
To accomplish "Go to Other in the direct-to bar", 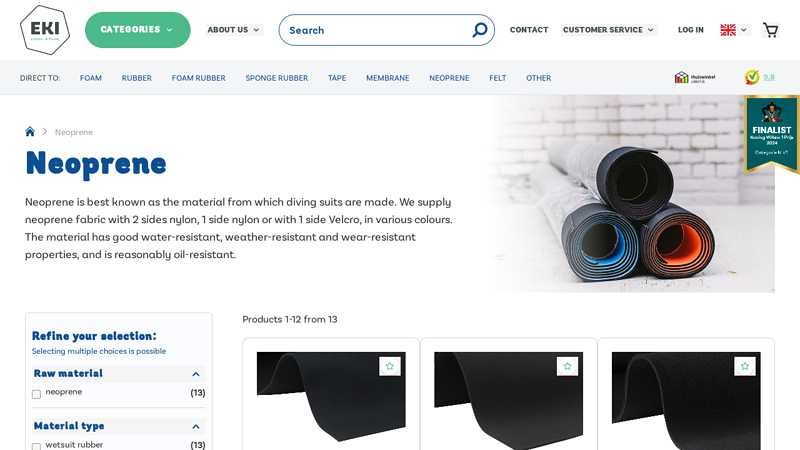I will [539, 78].
